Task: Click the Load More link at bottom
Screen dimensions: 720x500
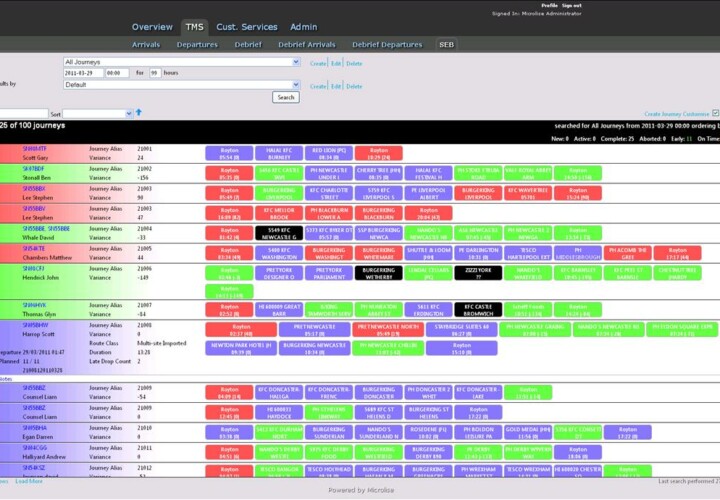Action: pos(29,481)
